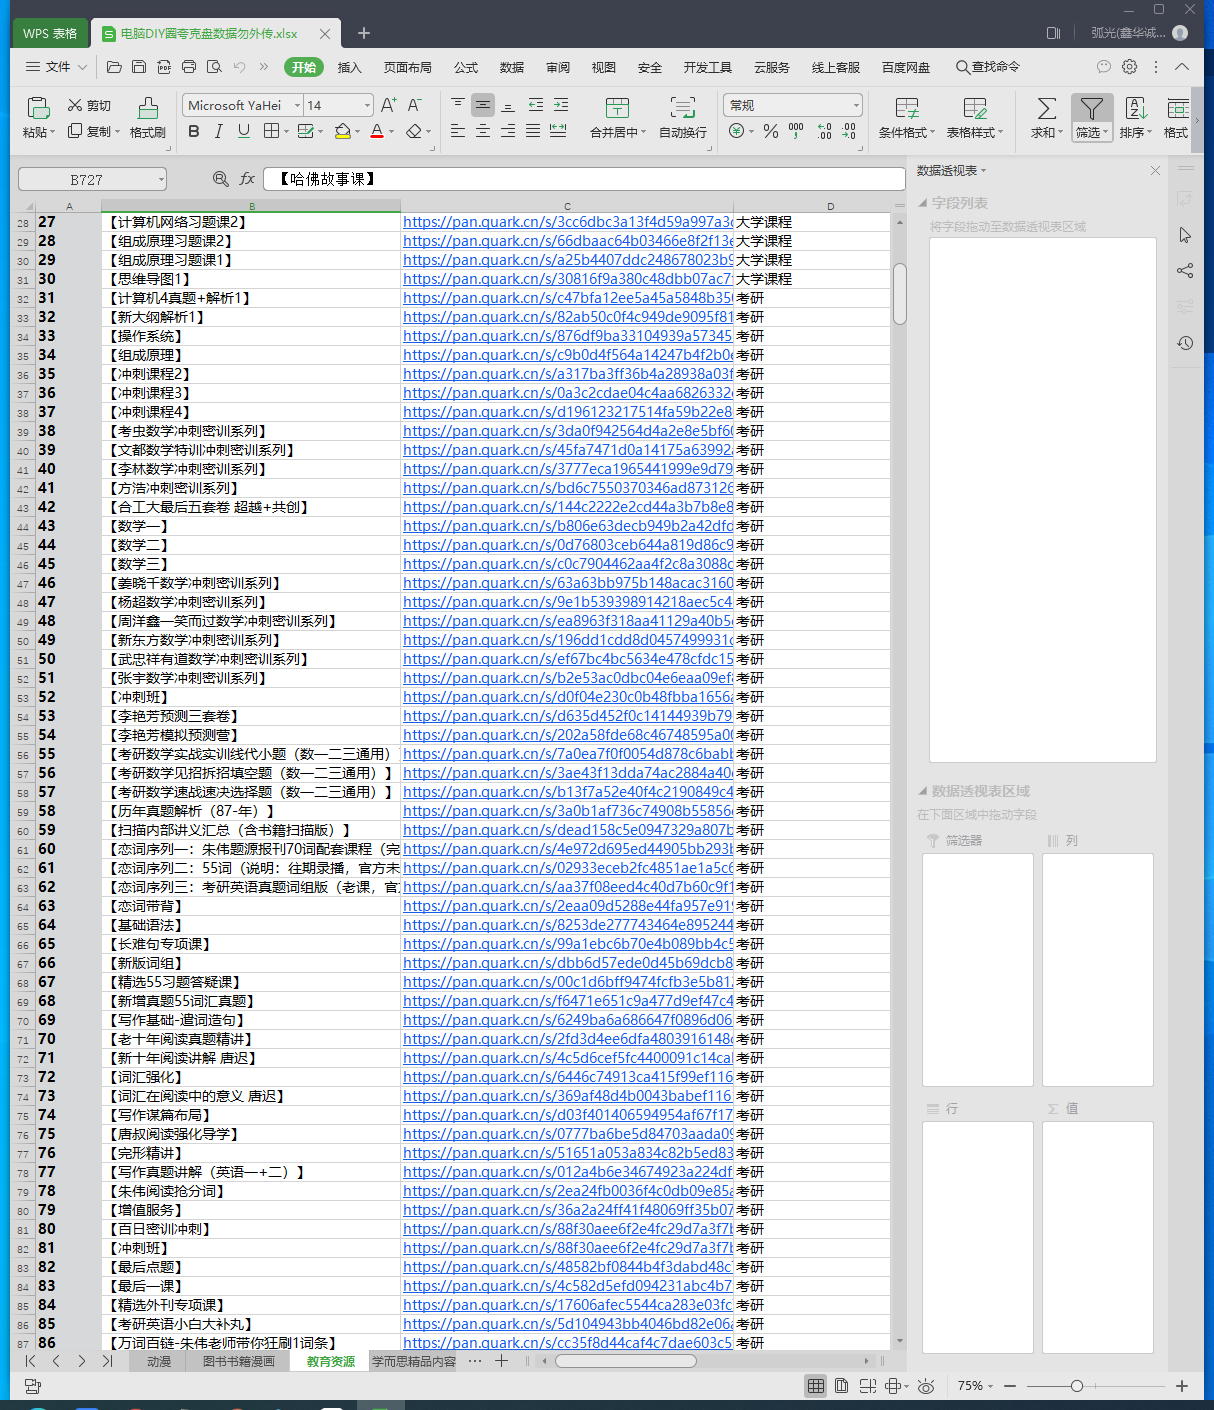Click the Save icon in quick toolbar

point(139,67)
